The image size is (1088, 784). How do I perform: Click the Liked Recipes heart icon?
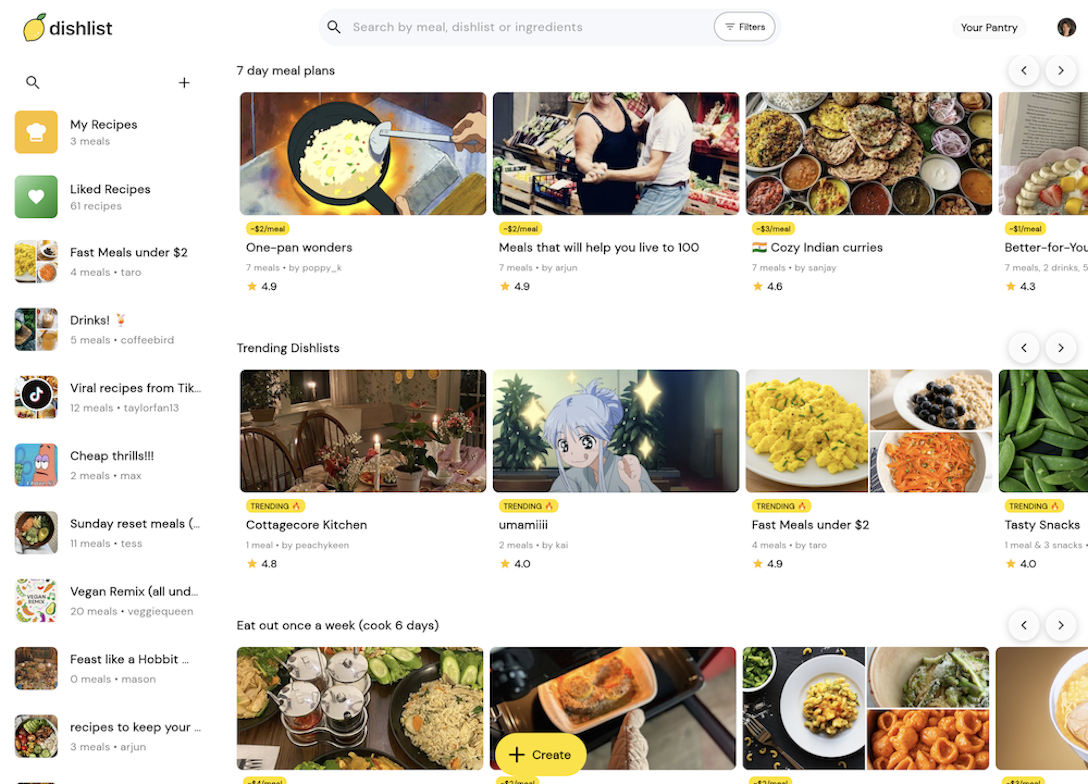(36, 196)
